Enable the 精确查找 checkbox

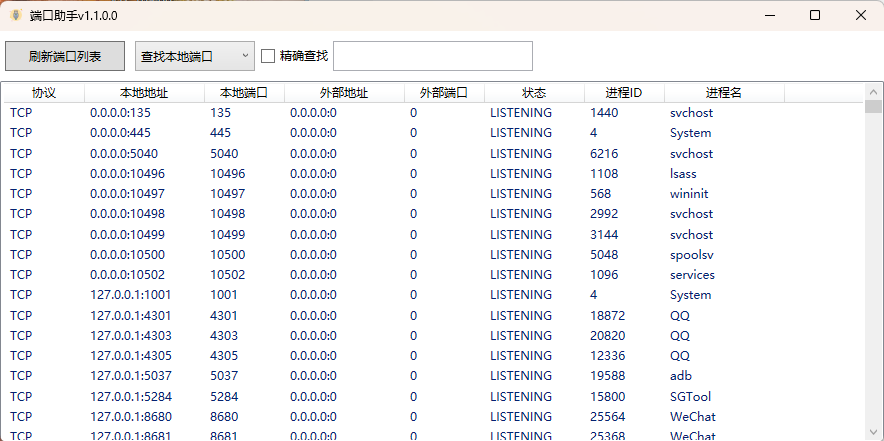click(x=268, y=56)
